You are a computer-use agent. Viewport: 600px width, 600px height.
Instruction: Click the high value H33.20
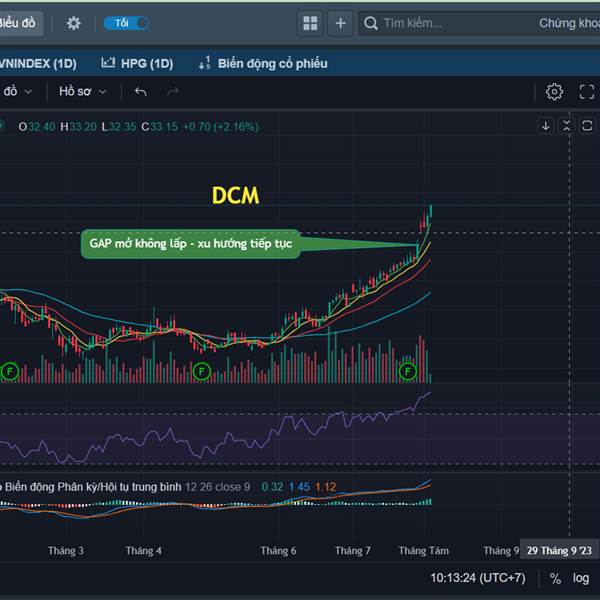(78, 127)
